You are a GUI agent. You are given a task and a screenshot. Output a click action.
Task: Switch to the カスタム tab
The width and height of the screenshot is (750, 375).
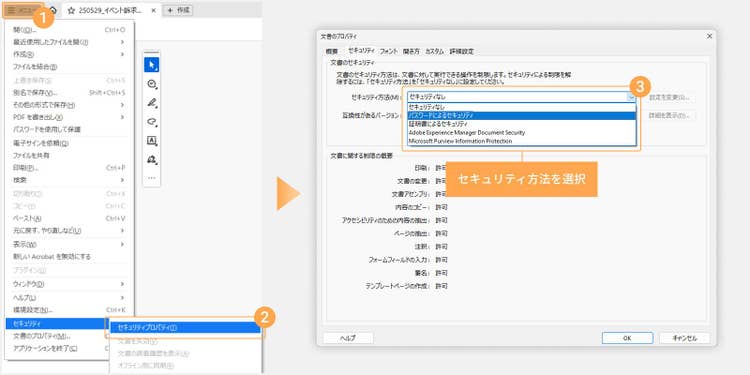[435, 51]
